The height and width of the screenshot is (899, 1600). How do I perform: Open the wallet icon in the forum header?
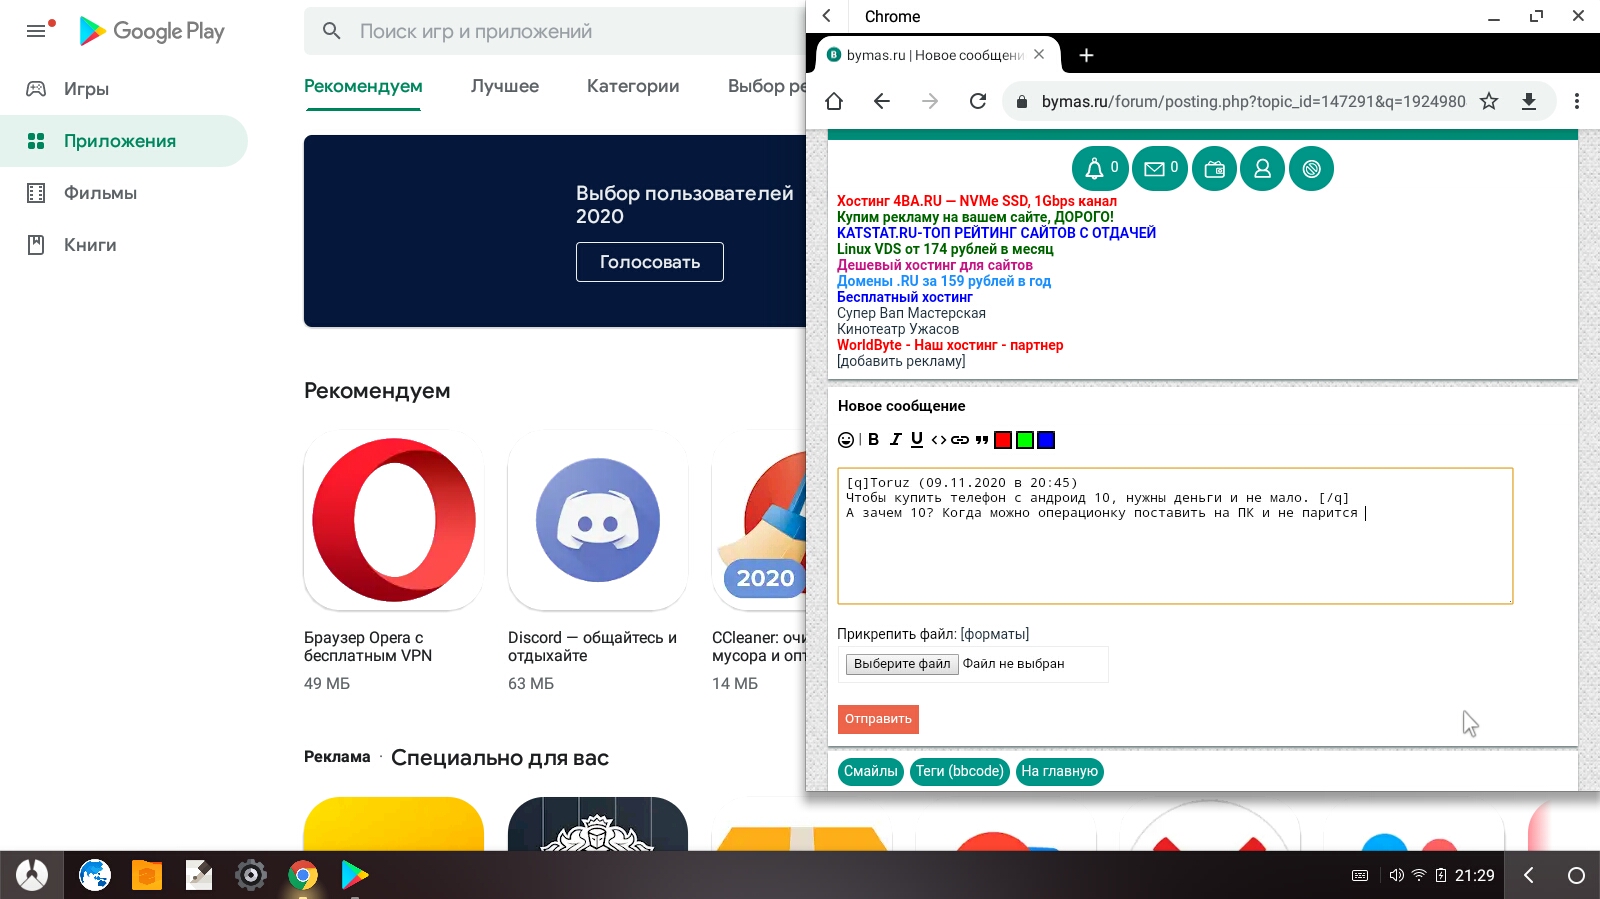click(x=1214, y=169)
